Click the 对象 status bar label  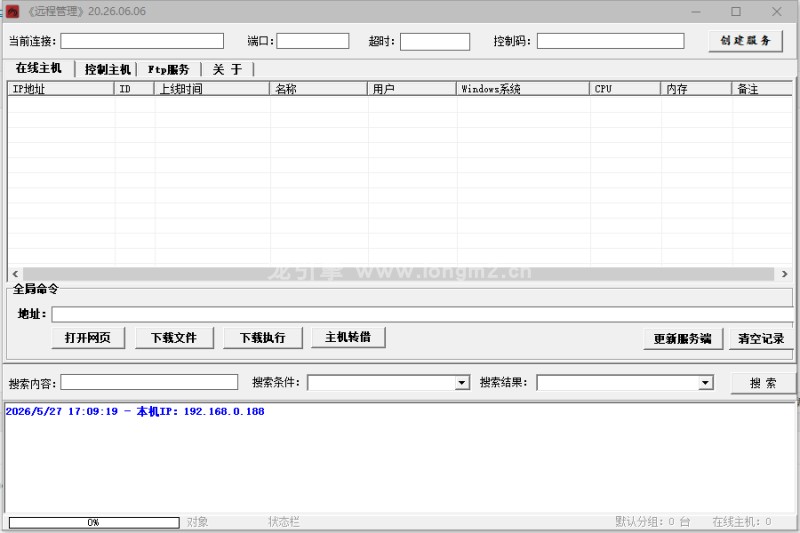point(197,522)
